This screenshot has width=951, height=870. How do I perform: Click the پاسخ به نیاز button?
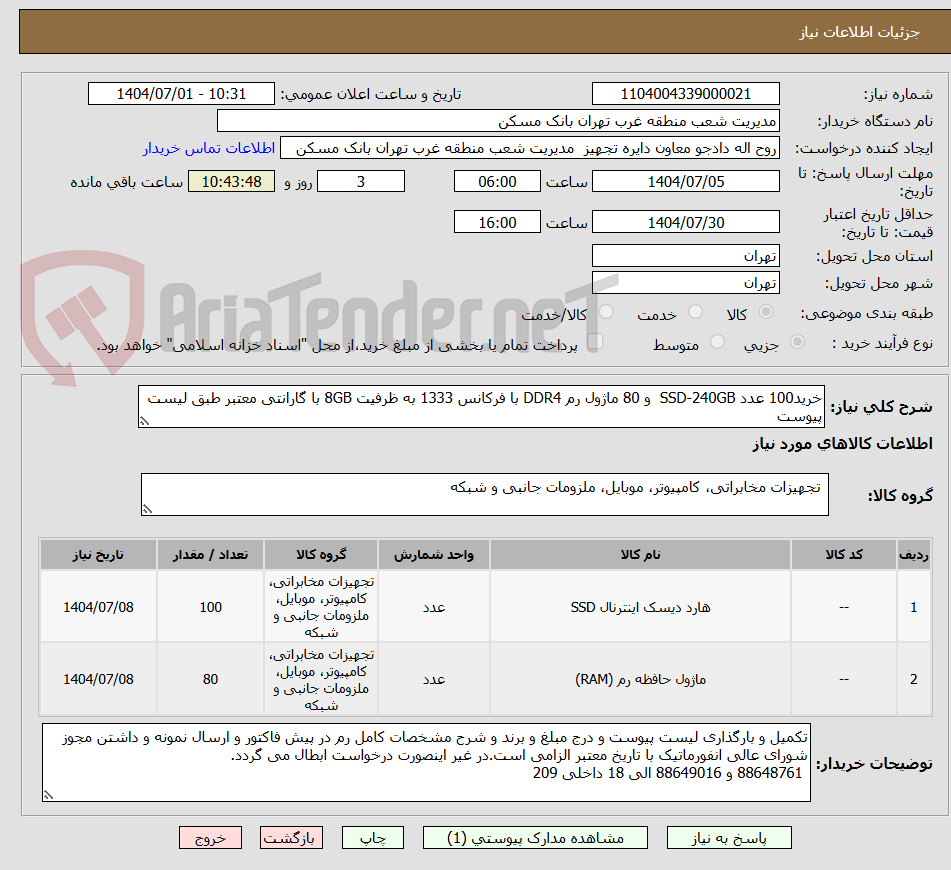coord(728,837)
